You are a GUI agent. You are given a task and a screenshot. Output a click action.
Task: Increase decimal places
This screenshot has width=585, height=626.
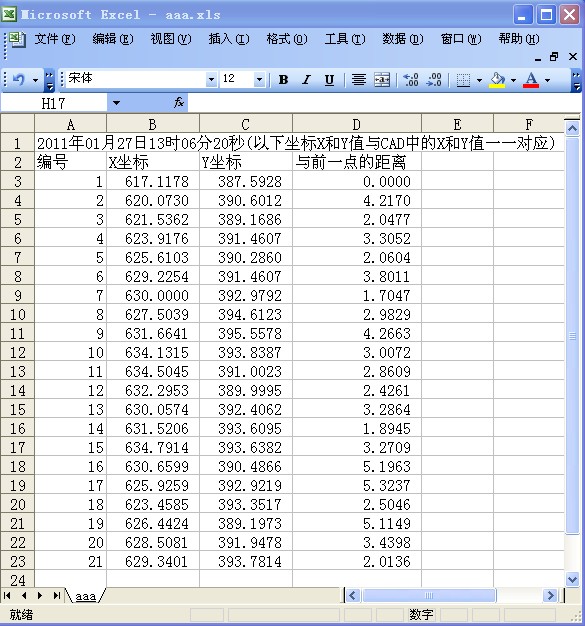point(410,80)
